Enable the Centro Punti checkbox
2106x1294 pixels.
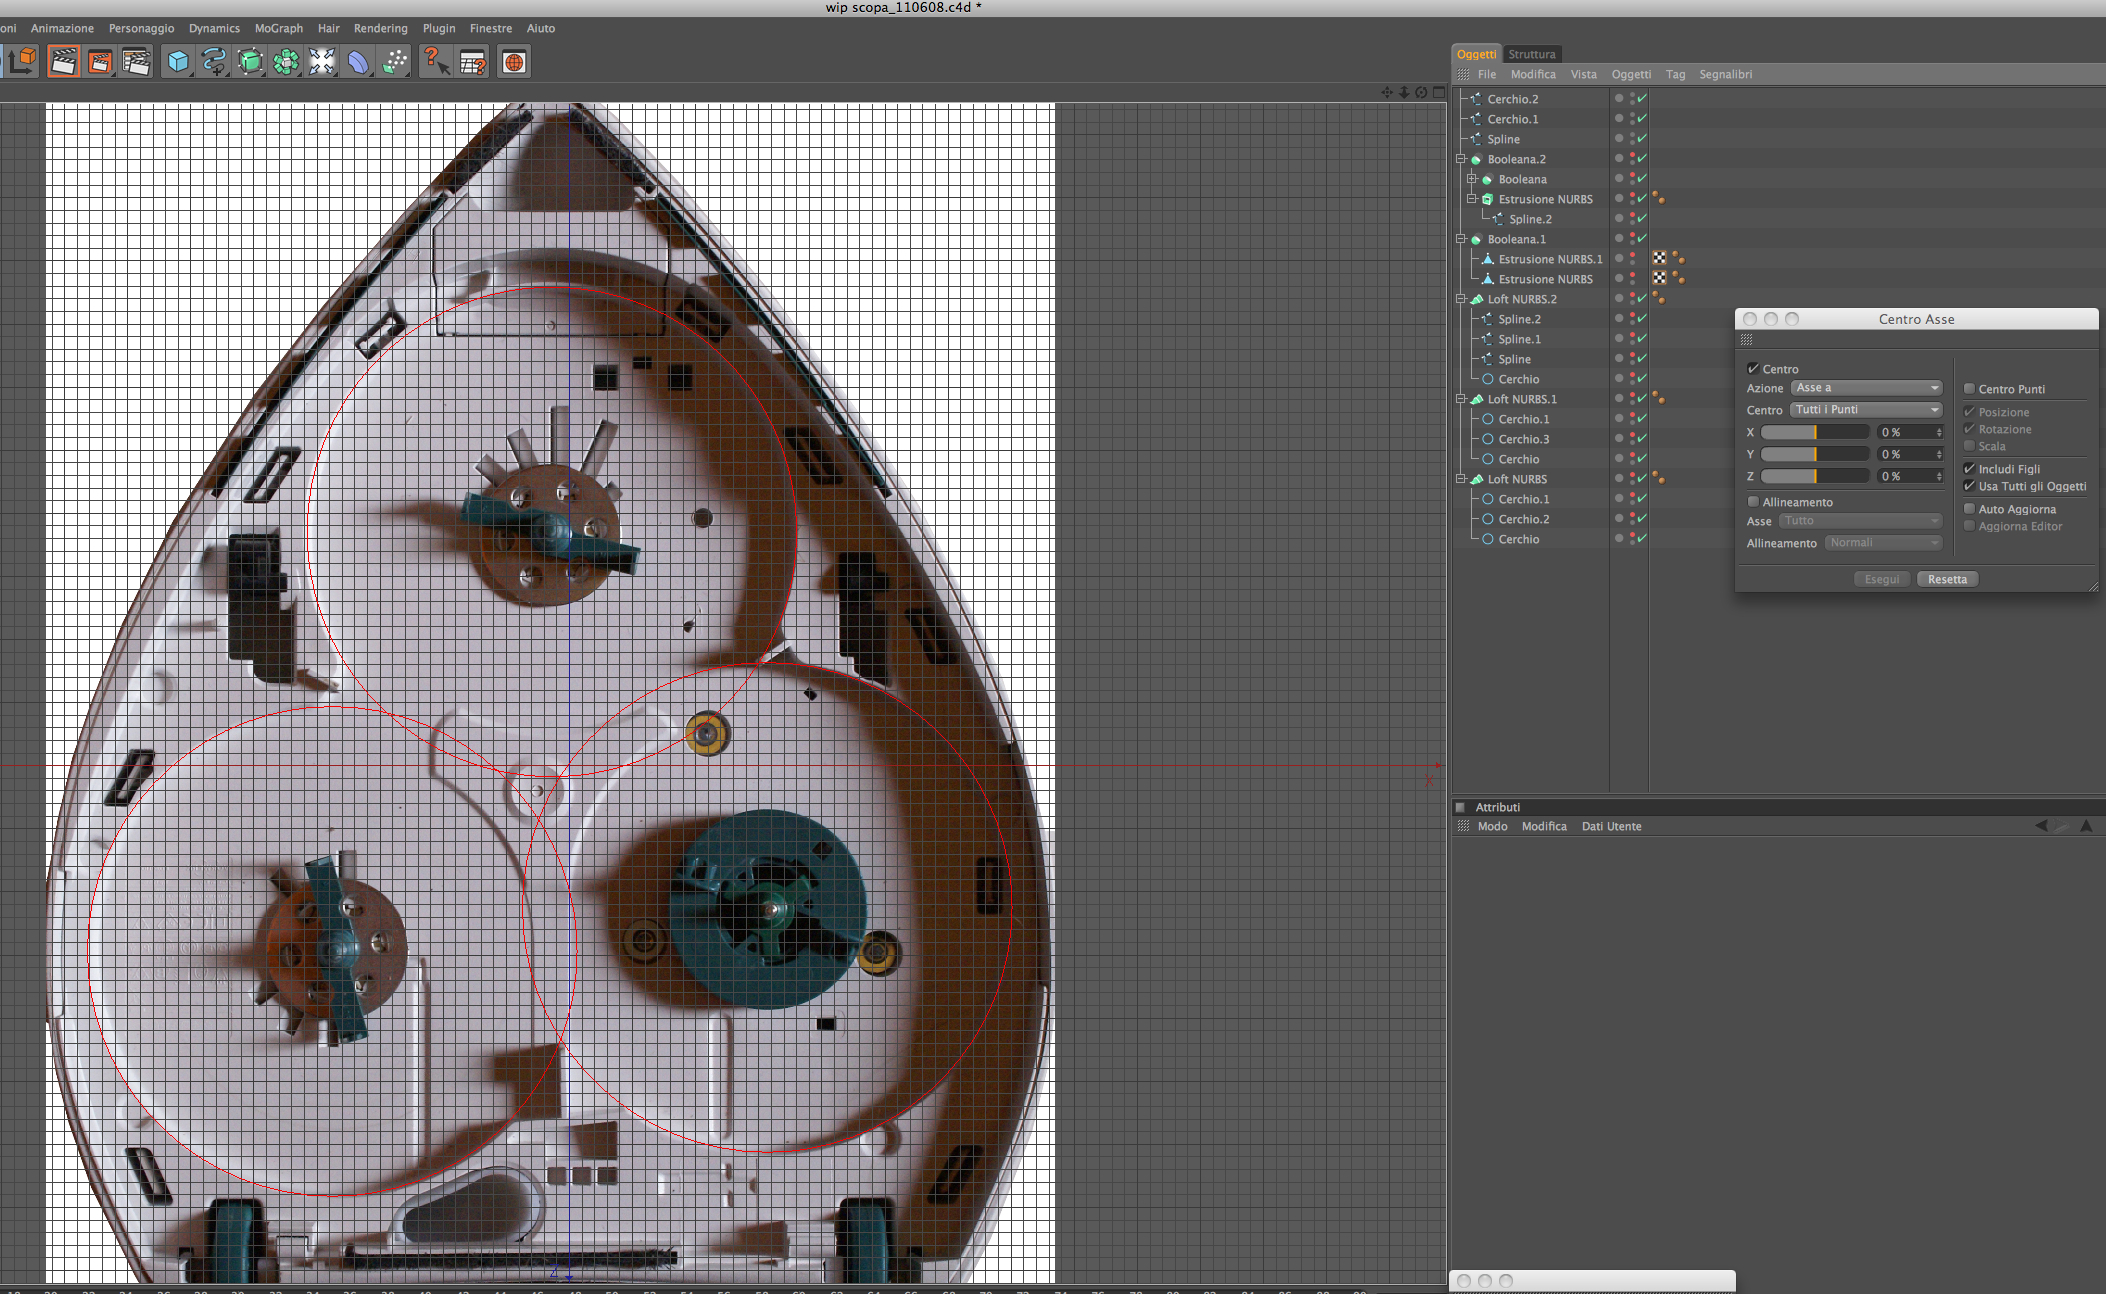click(x=1969, y=389)
